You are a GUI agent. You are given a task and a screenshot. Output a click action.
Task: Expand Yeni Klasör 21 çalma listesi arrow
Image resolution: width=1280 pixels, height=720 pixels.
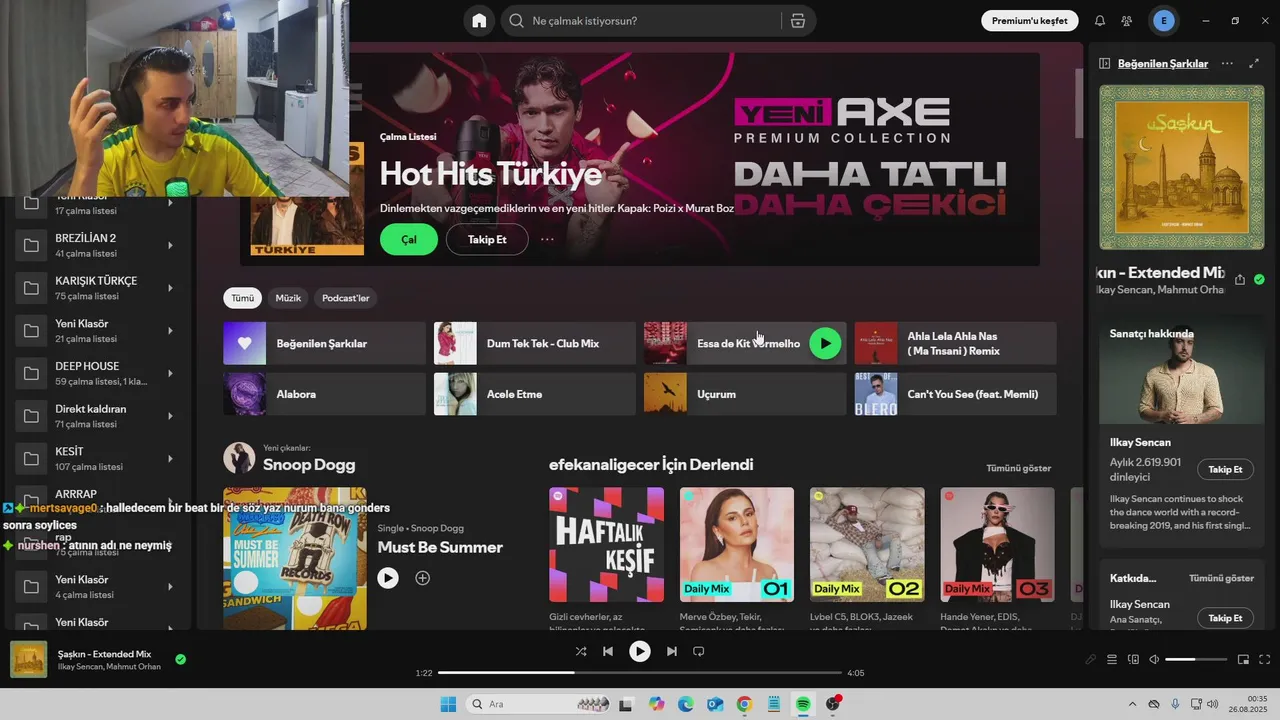(170, 330)
